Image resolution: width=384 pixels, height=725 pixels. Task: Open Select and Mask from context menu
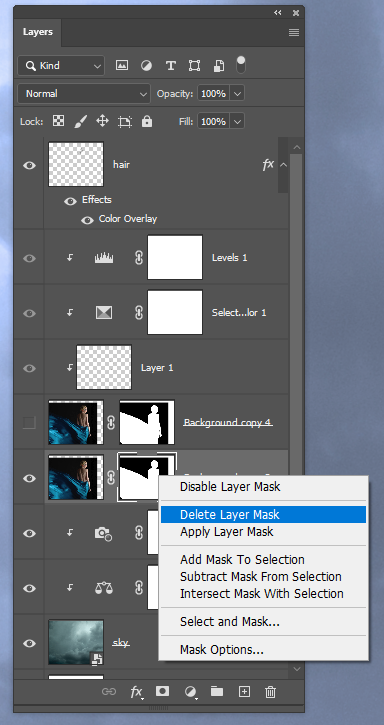click(x=263, y=622)
